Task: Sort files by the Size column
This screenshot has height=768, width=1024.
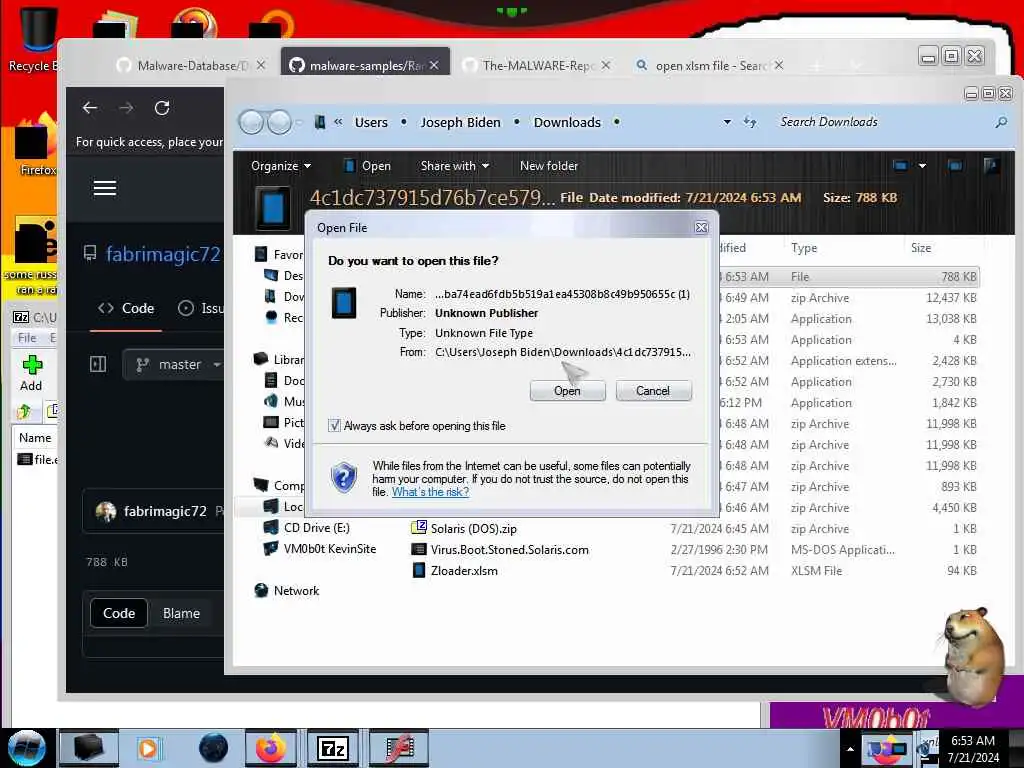Action: [x=921, y=248]
